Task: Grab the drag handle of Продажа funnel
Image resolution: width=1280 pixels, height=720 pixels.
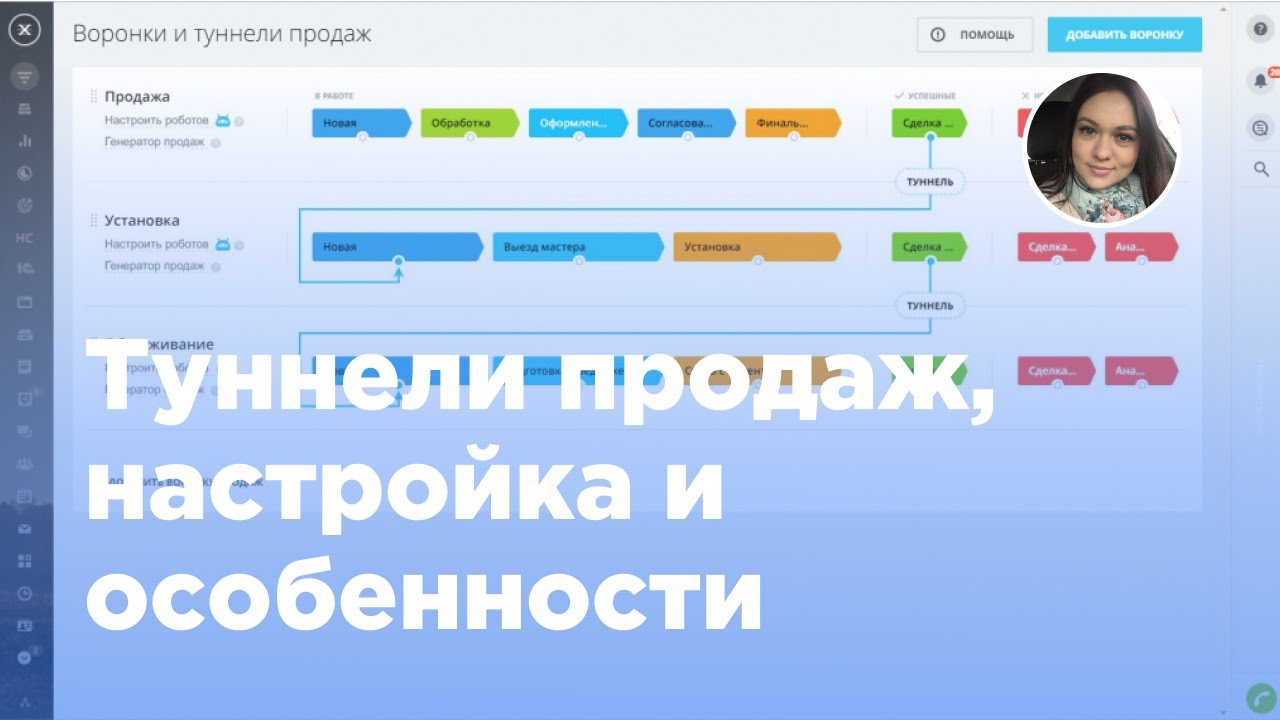Action: [94, 97]
